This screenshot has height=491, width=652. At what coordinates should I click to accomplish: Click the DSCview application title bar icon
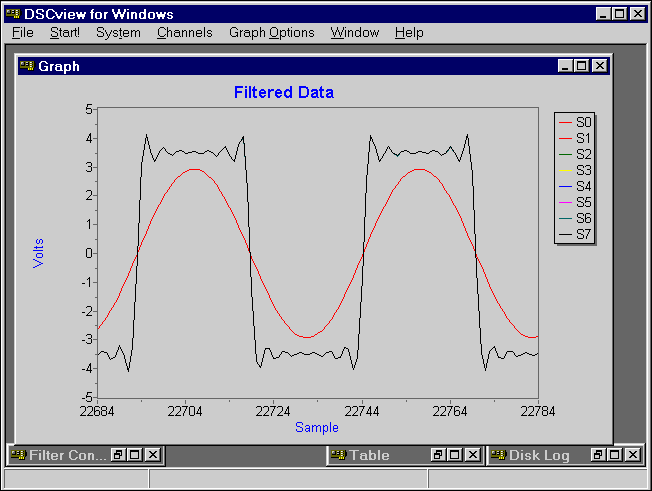pyautogui.click(x=13, y=14)
